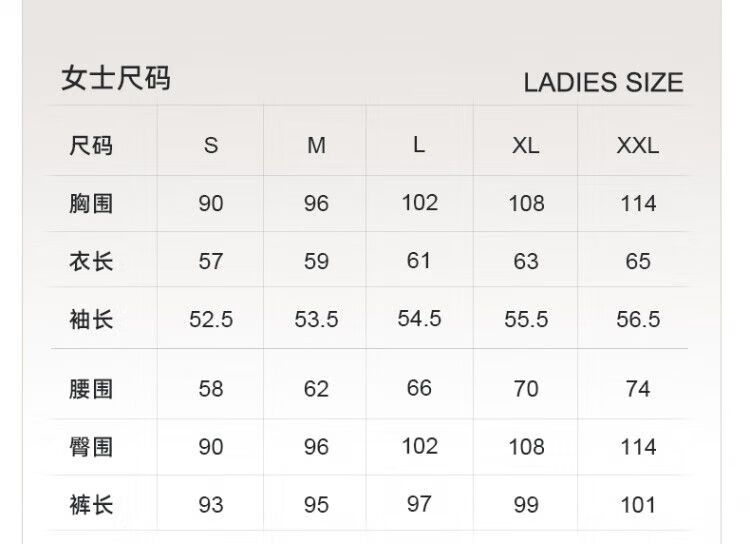Click the 衣长 row label
This screenshot has width=750, height=544.
coord(91,261)
